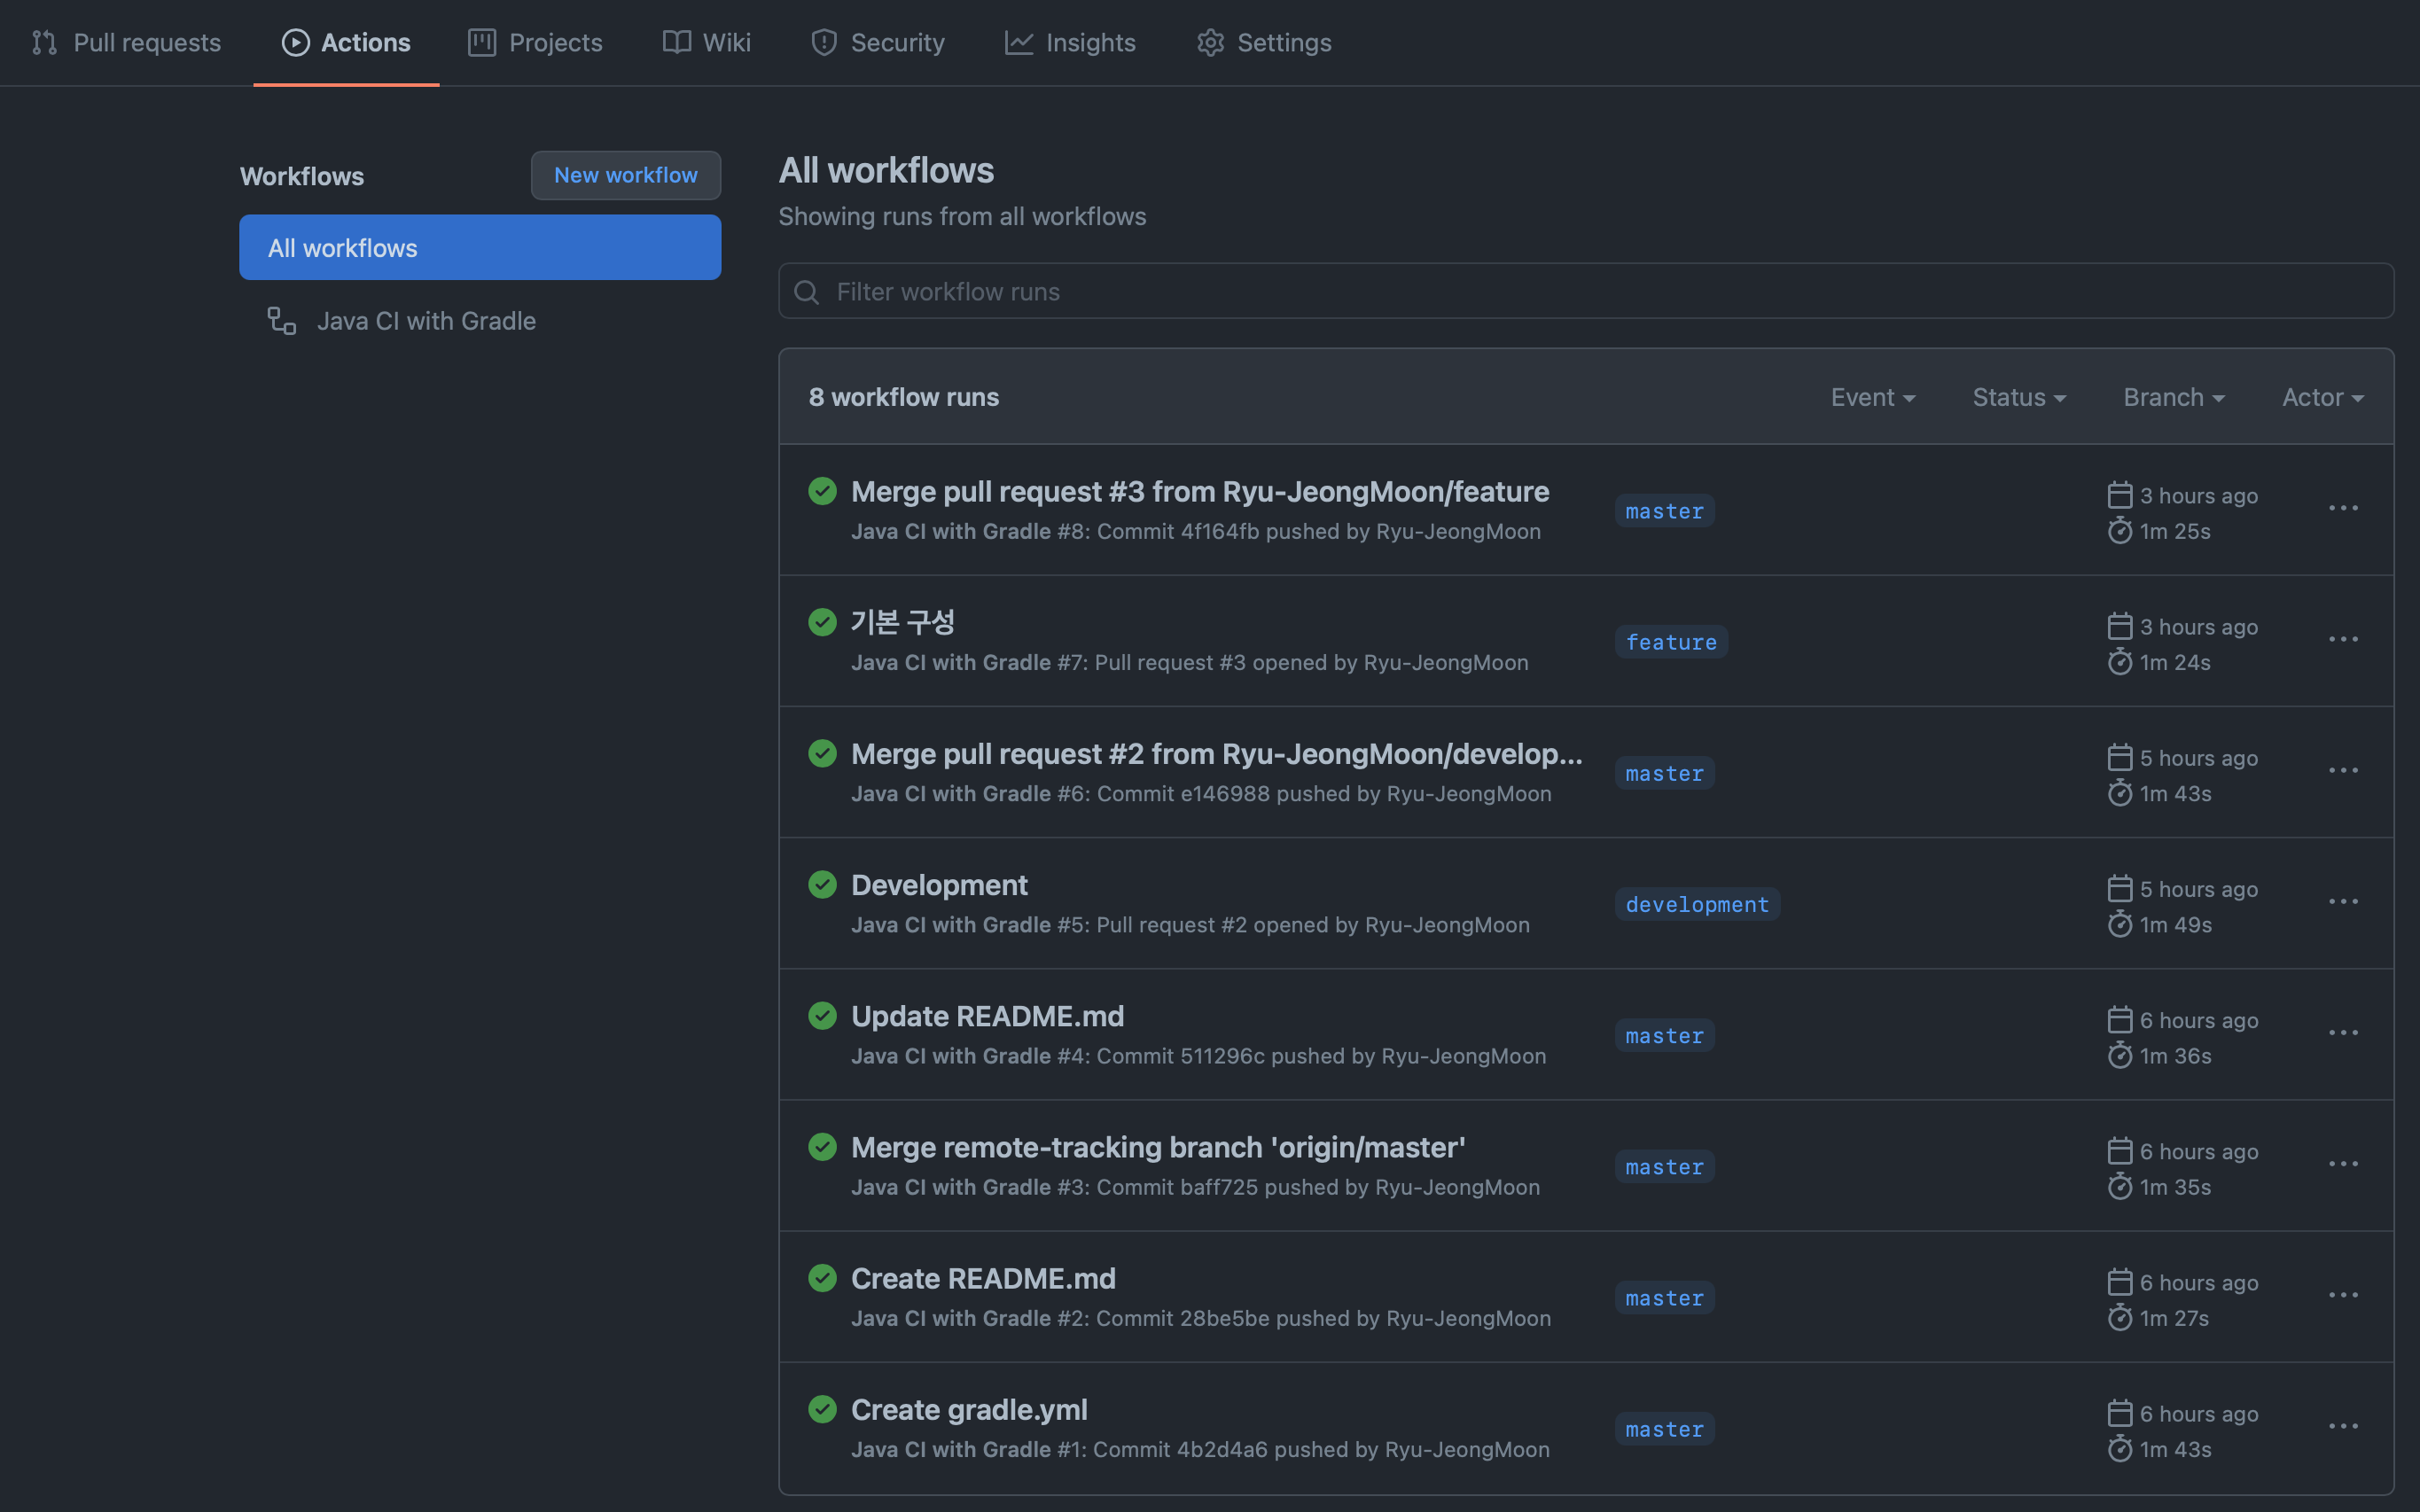
Task: Open the Actor filter dropdown
Action: (x=2322, y=397)
